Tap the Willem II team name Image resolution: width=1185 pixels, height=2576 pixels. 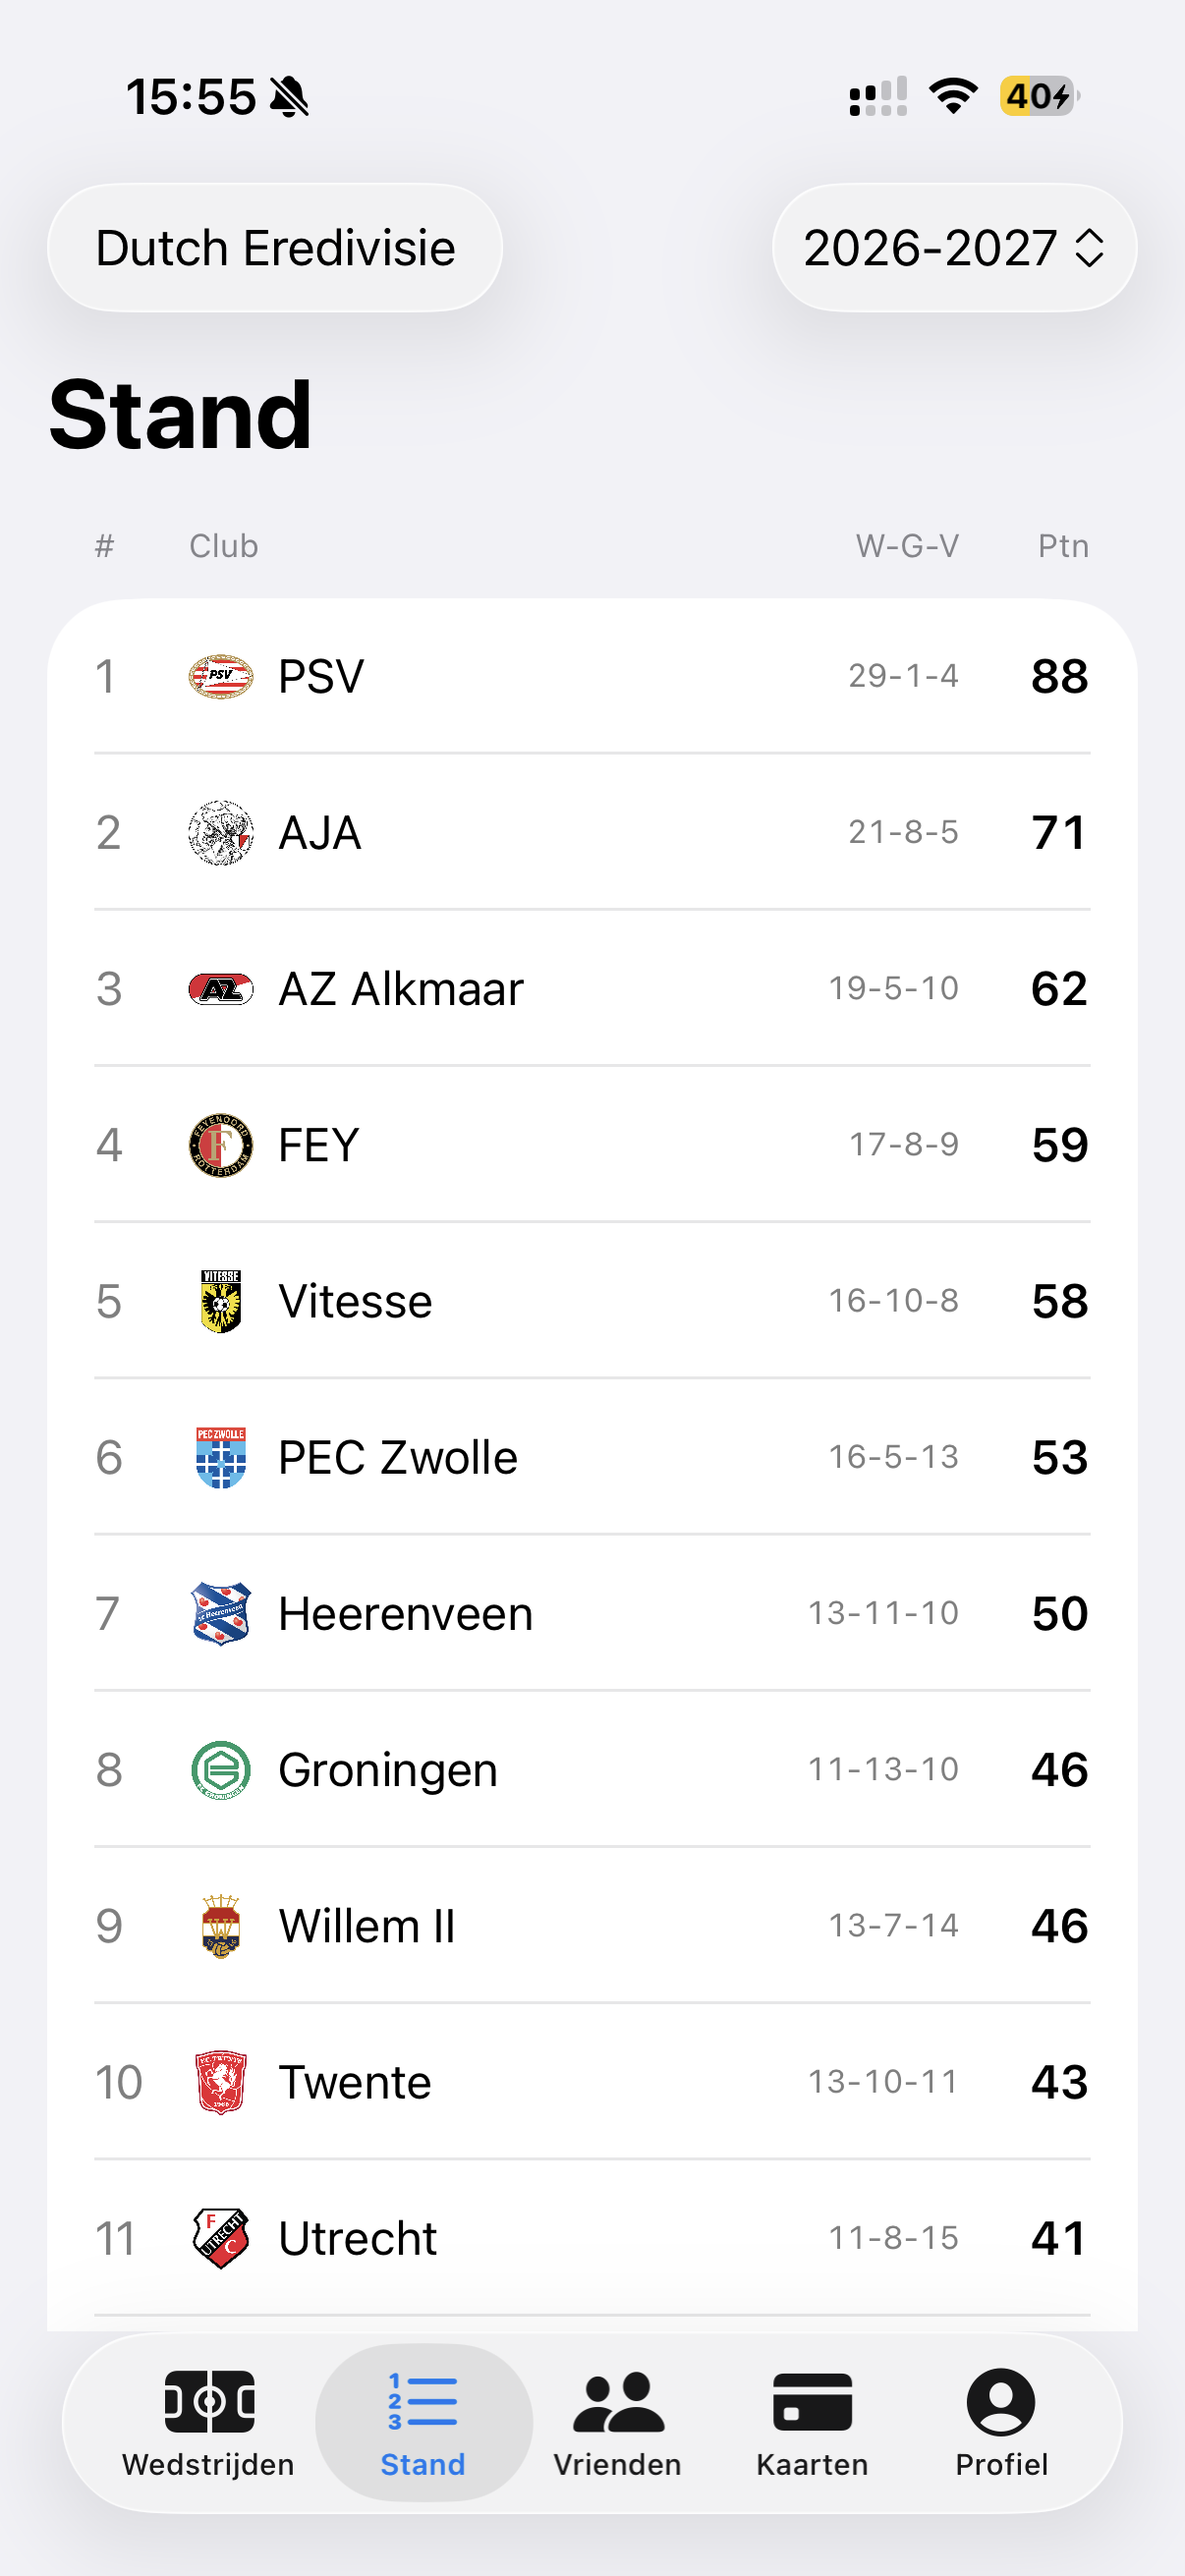[367, 1926]
